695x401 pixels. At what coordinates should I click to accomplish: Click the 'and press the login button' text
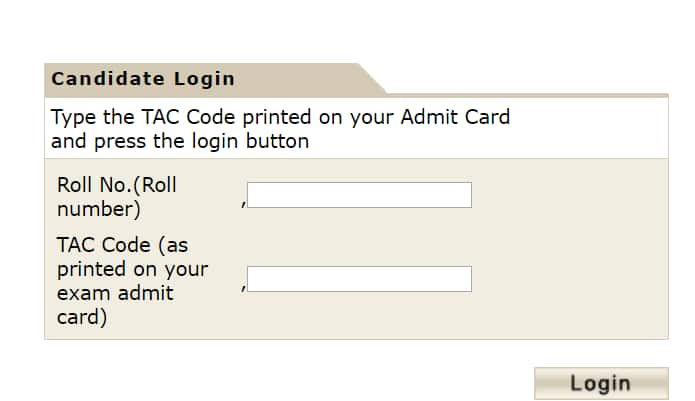click(x=180, y=141)
